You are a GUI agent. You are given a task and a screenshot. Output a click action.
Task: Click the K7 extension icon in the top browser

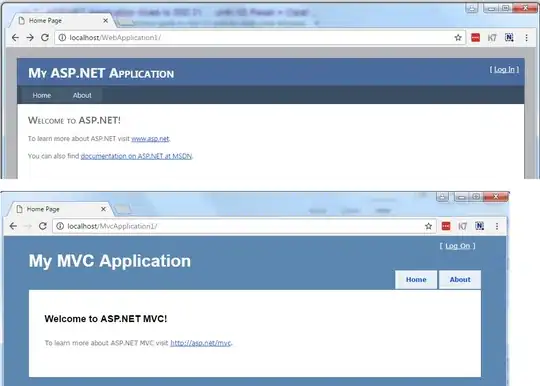coord(492,38)
